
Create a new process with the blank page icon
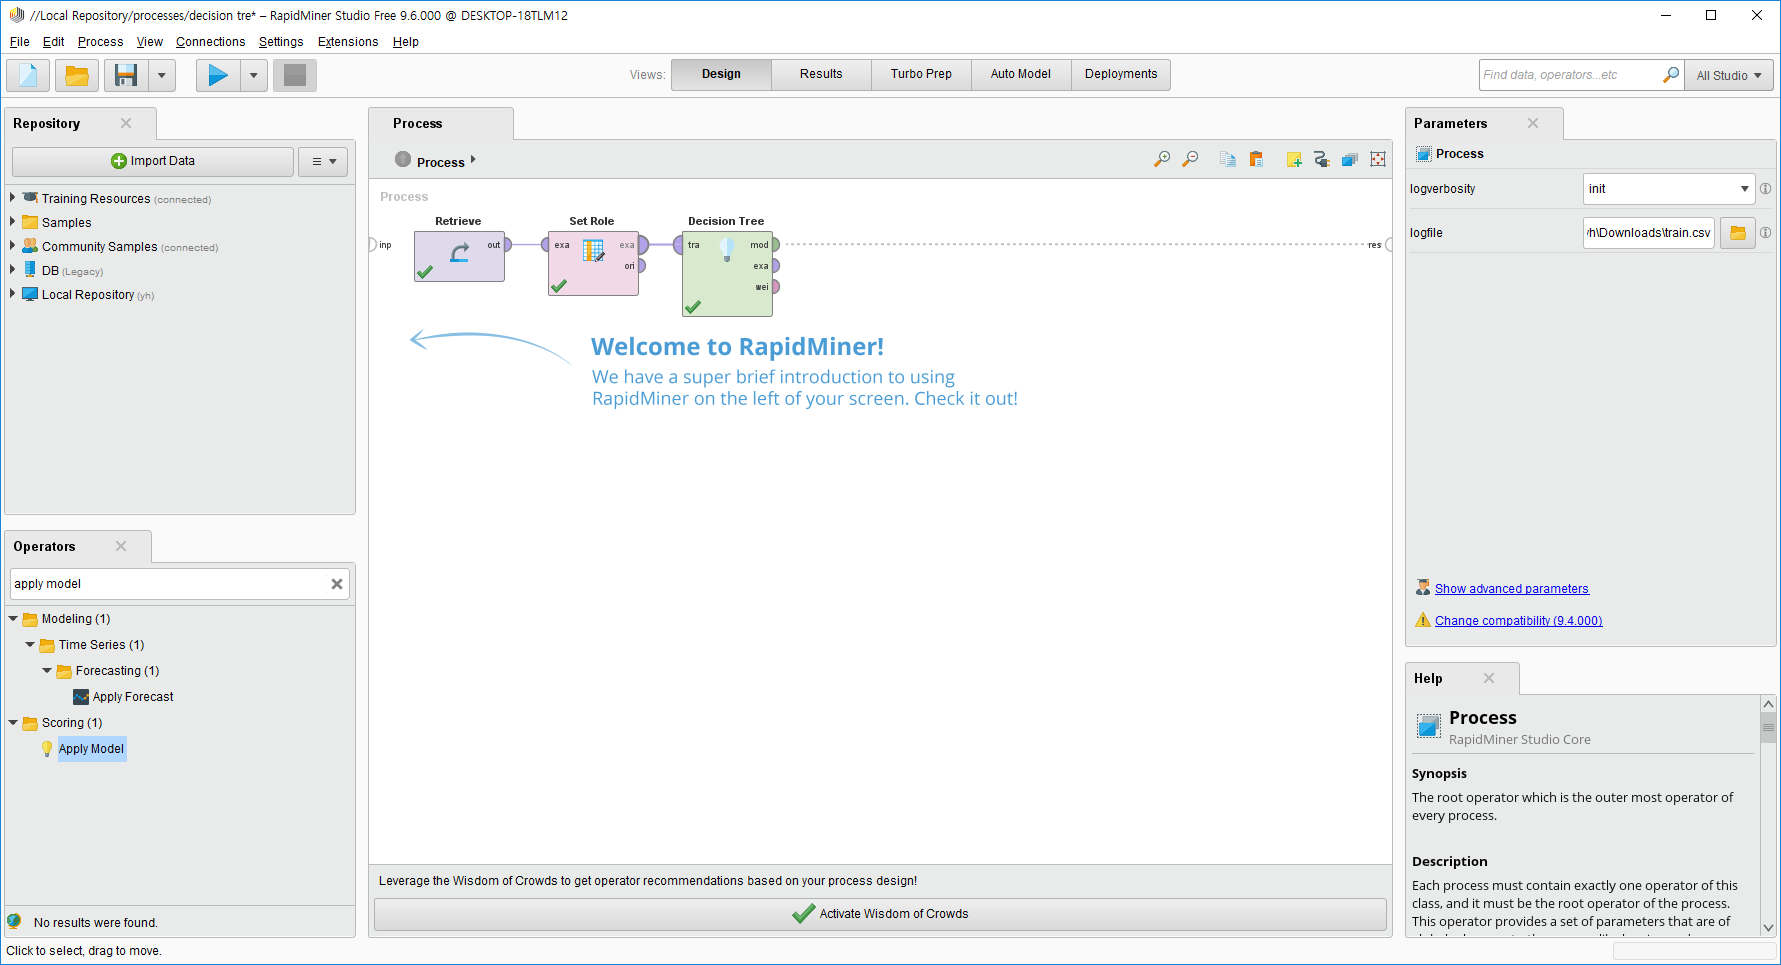tap(28, 75)
